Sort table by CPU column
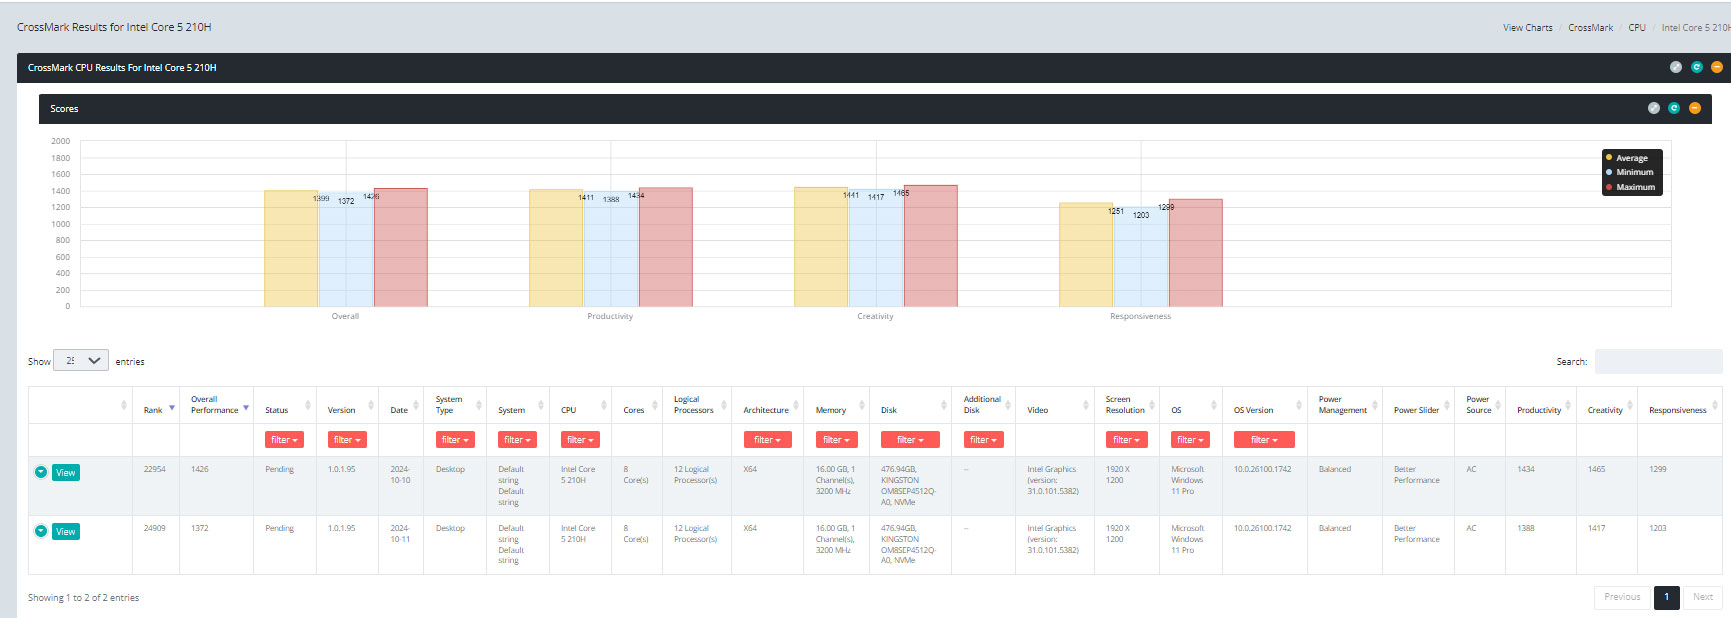 (x=579, y=405)
